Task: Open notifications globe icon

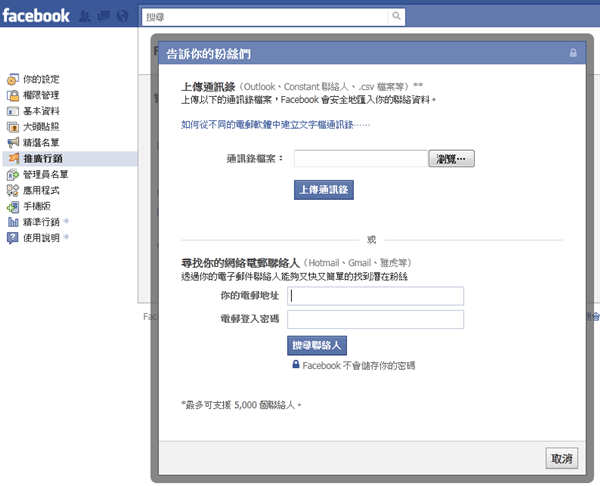Action: point(122,16)
